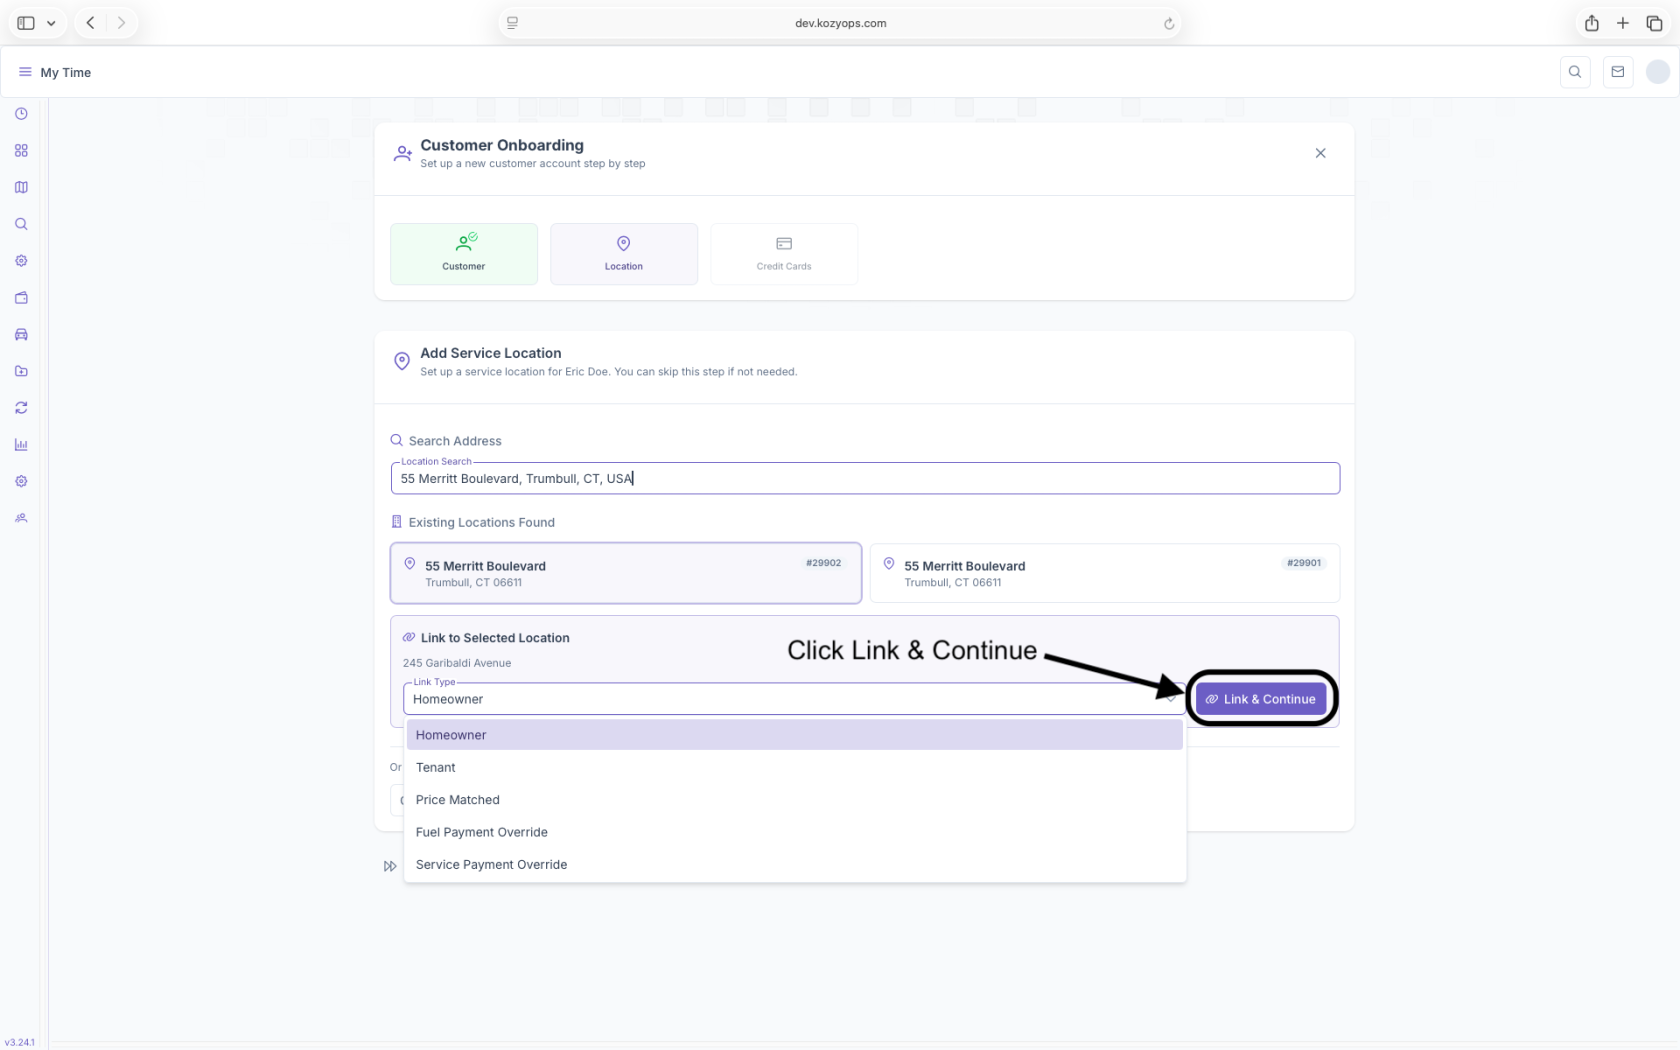This screenshot has width=1680, height=1050.
Task: Switch to the Customer step tab
Action: [x=464, y=254]
